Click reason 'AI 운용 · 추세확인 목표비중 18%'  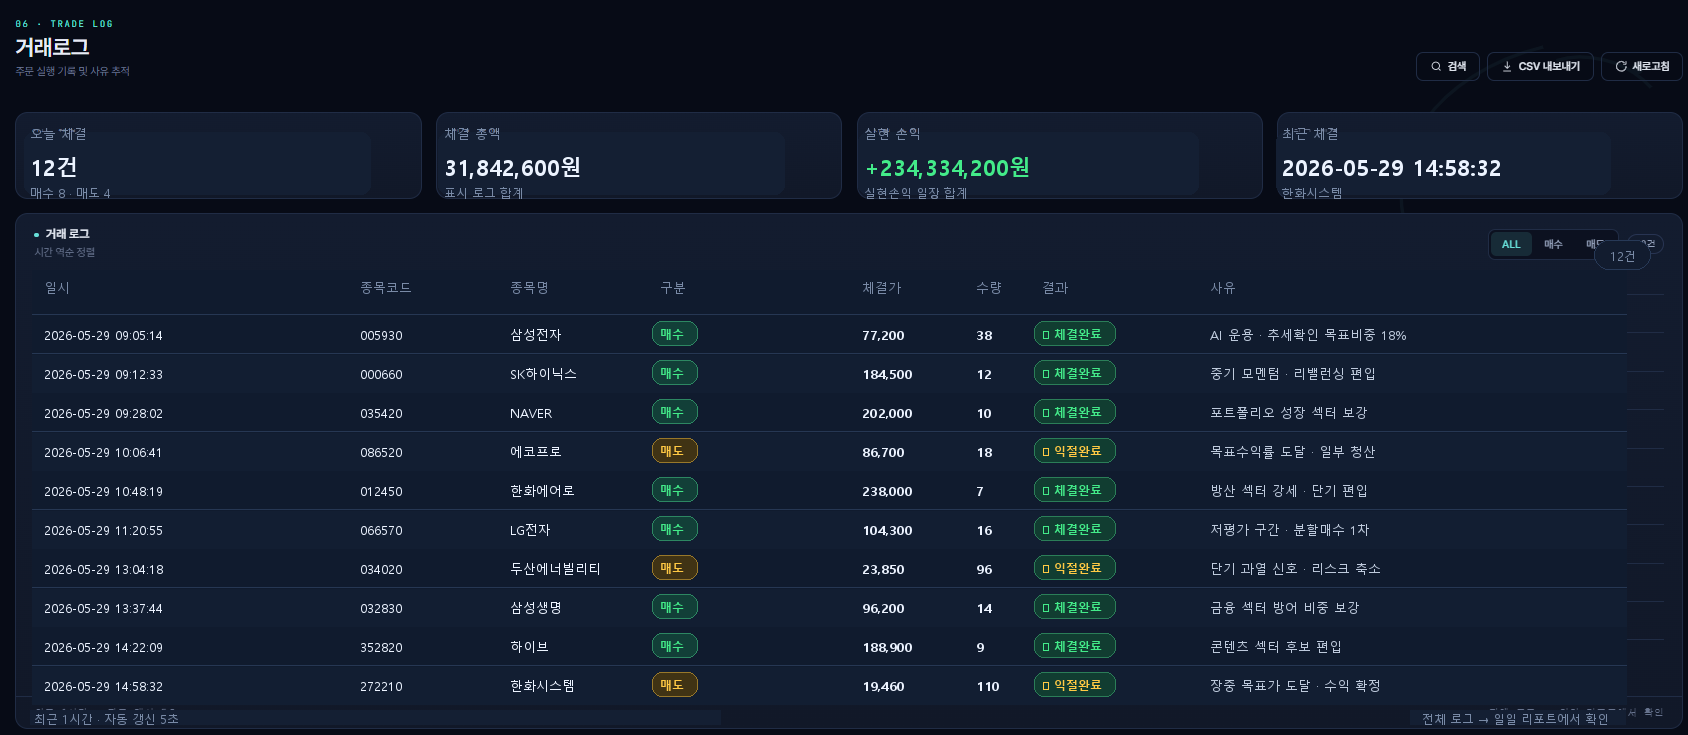pos(1308,335)
